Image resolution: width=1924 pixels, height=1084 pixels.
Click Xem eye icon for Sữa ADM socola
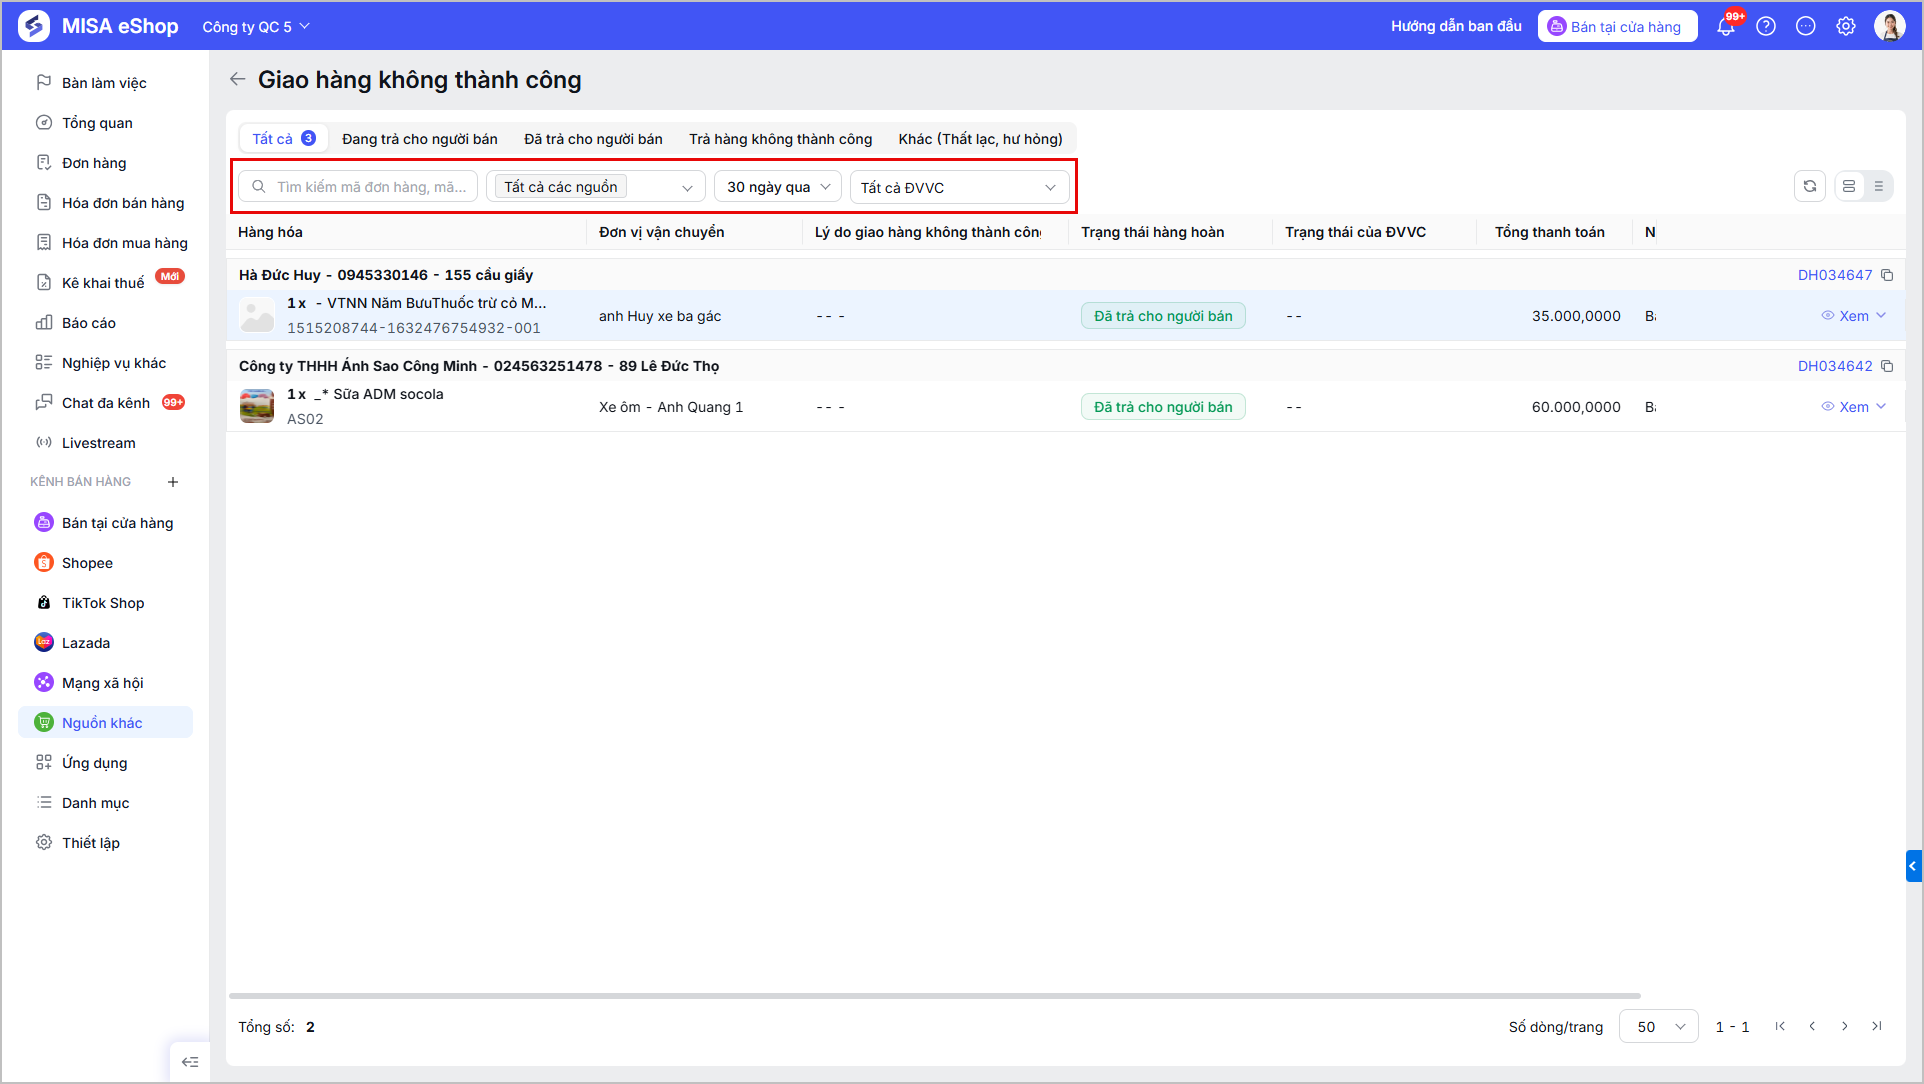(1828, 407)
